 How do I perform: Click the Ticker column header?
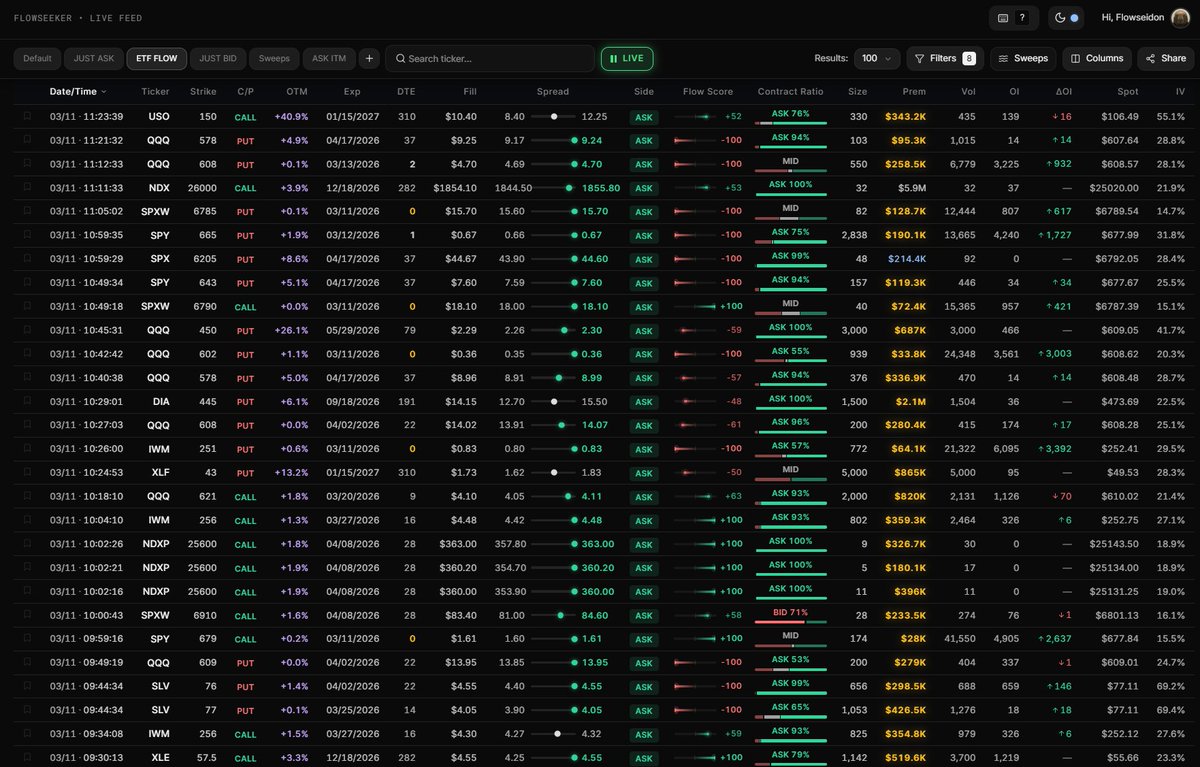point(155,91)
